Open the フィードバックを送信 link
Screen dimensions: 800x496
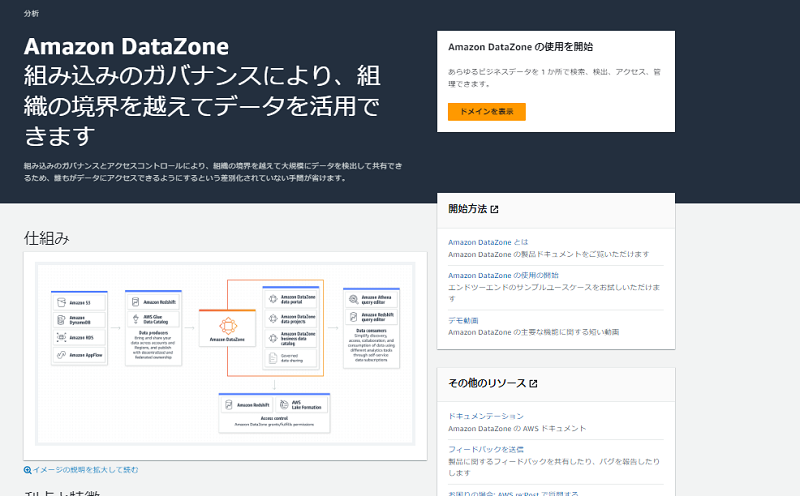(x=486, y=449)
